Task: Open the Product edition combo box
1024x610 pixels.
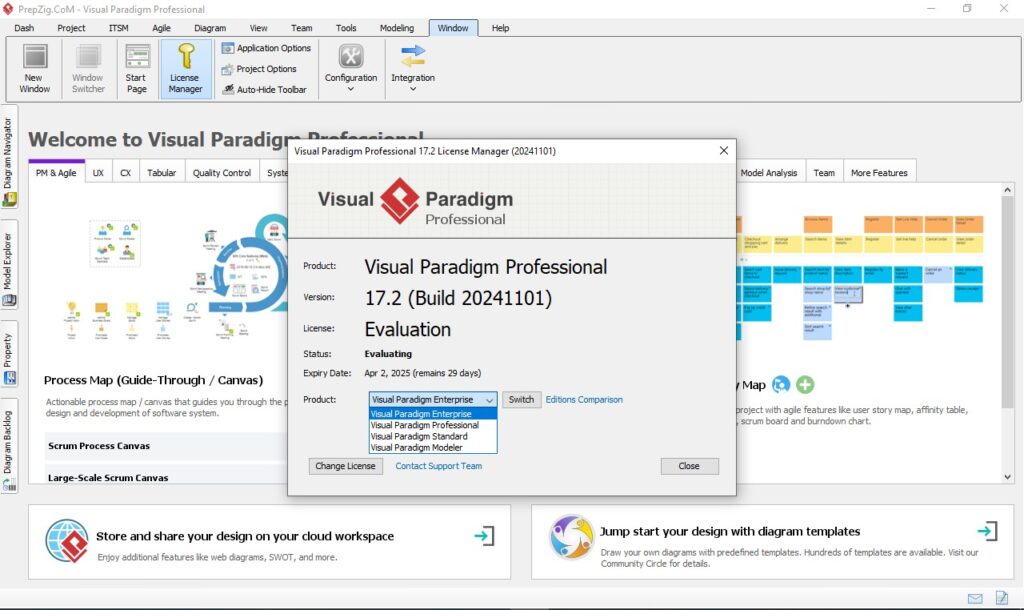Action: click(x=432, y=399)
